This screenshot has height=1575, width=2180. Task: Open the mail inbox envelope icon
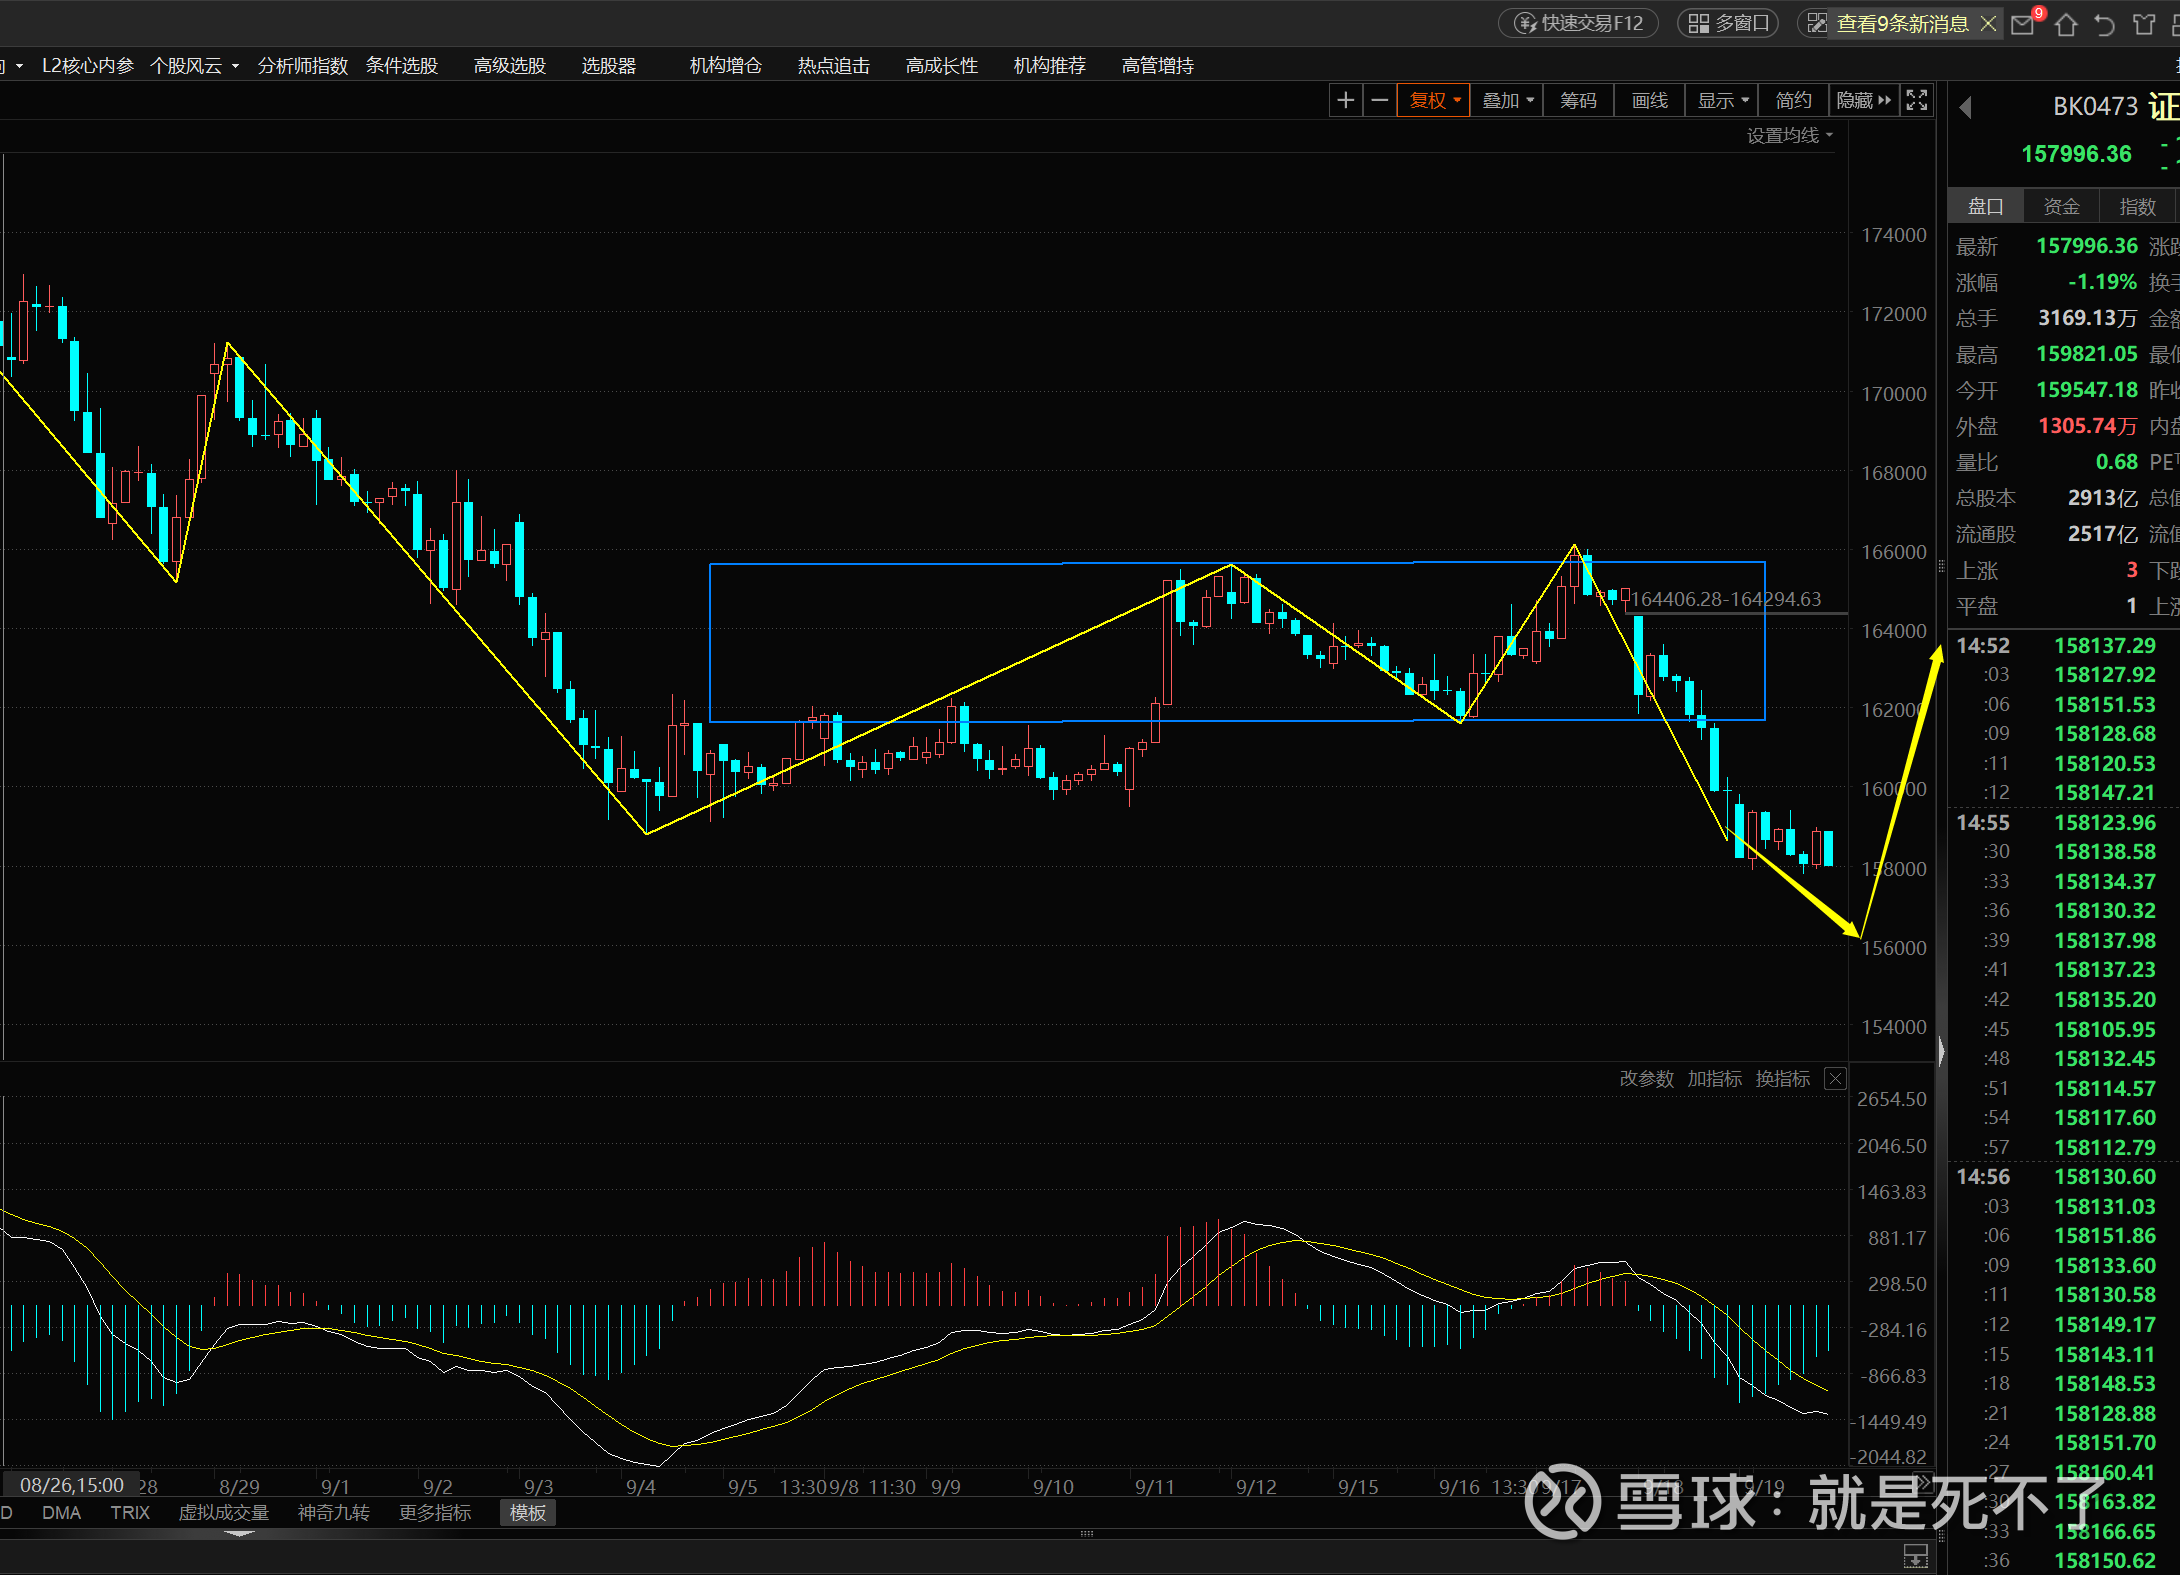pos(2022,24)
